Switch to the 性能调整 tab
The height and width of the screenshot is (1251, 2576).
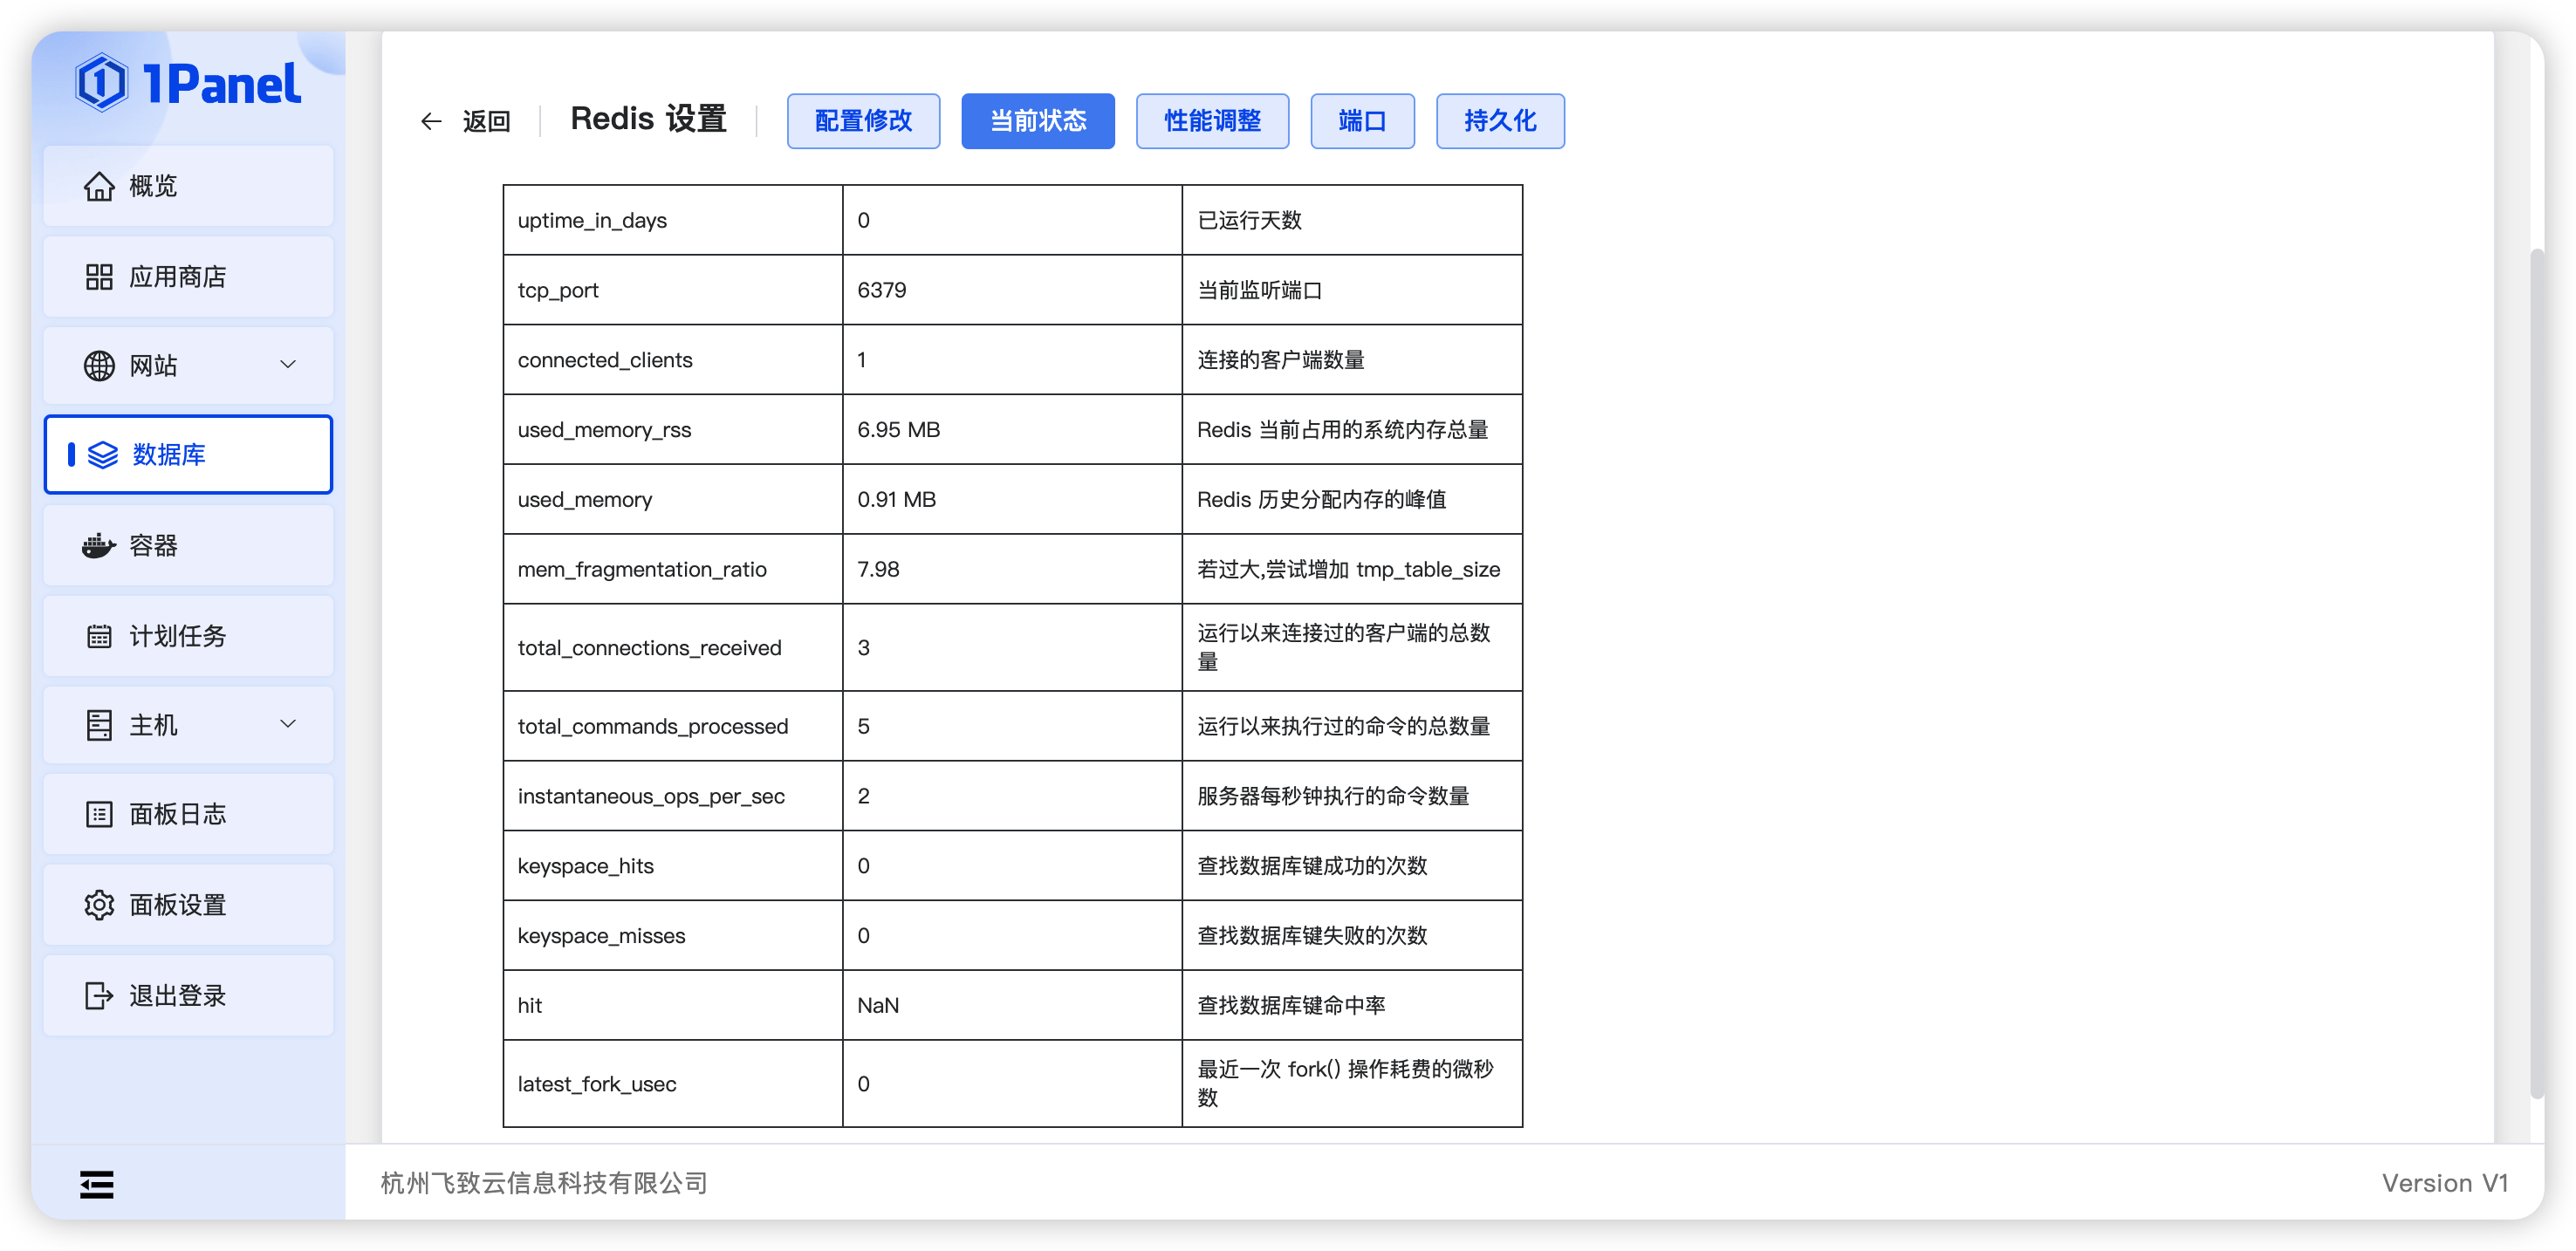click(x=1212, y=121)
